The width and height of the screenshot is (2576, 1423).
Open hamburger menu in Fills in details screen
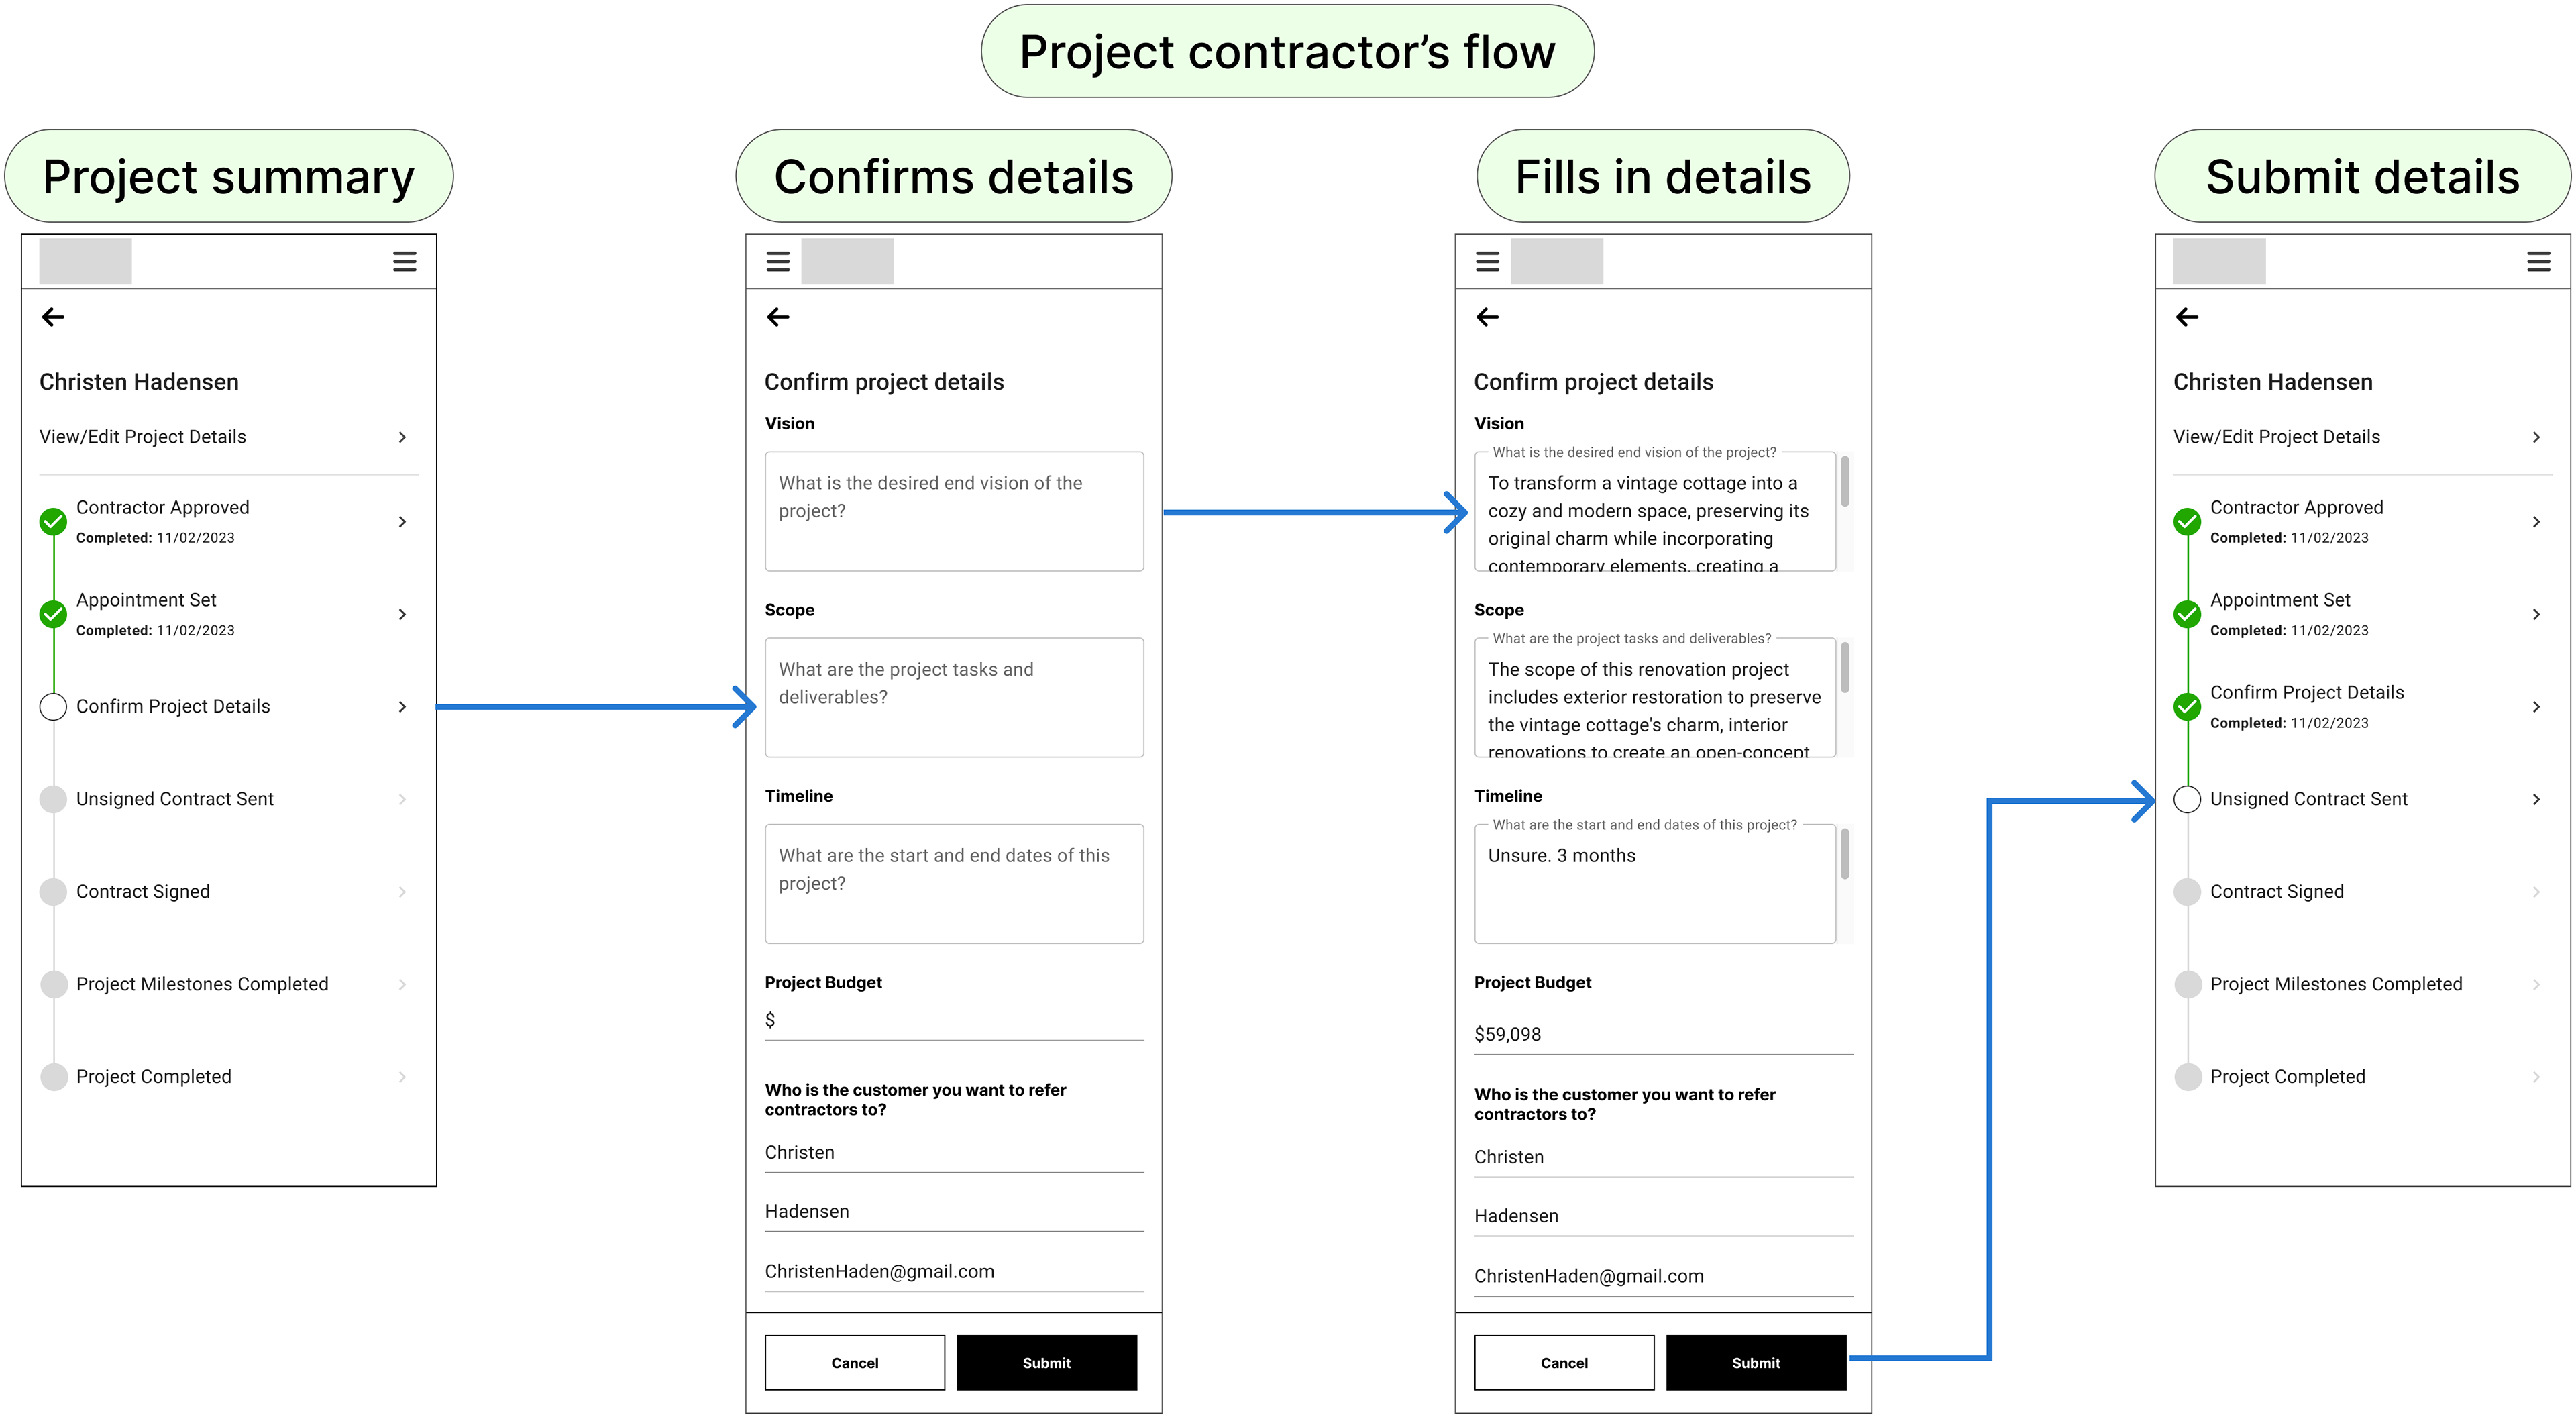click(1487, 262)
